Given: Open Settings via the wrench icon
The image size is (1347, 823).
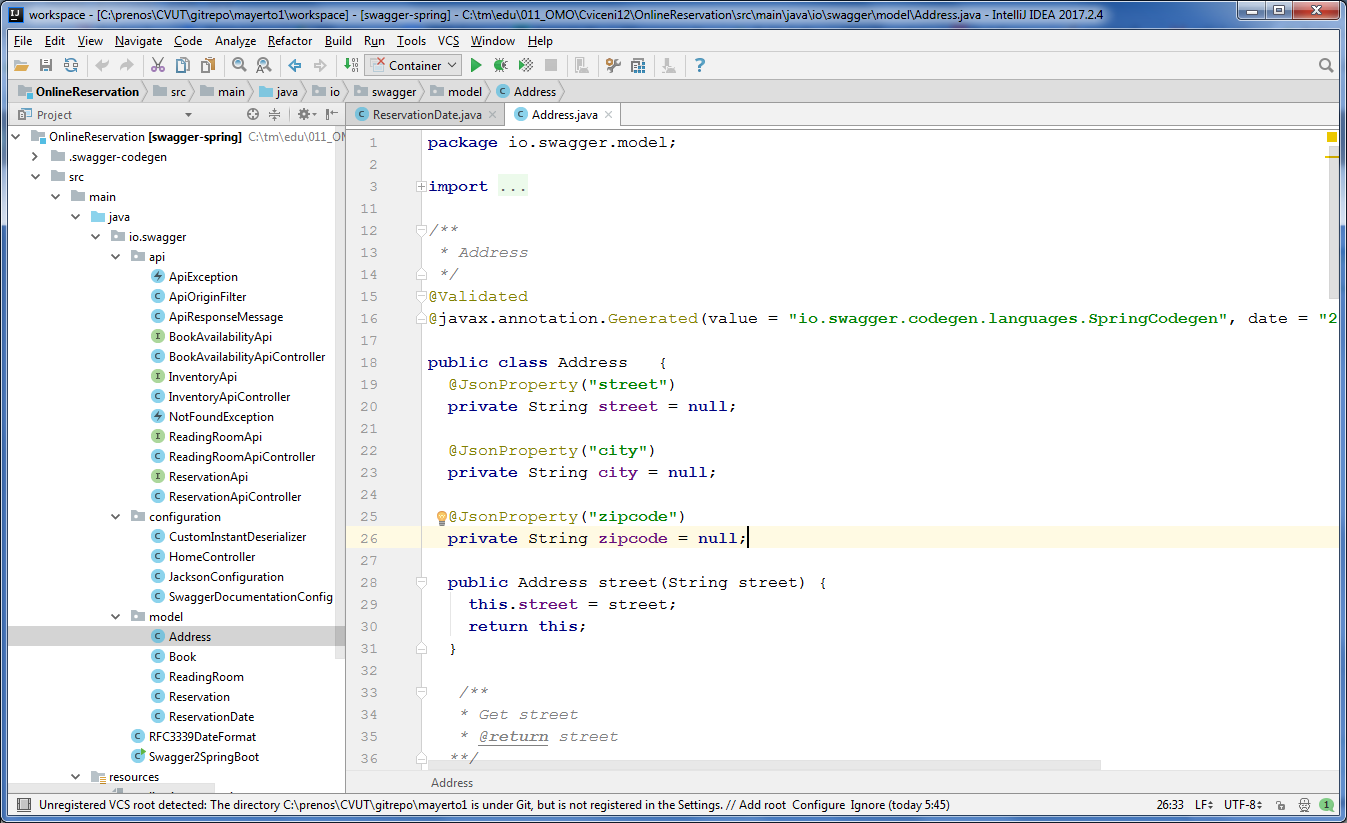Looking at the screenshot, I should (612, 65).
